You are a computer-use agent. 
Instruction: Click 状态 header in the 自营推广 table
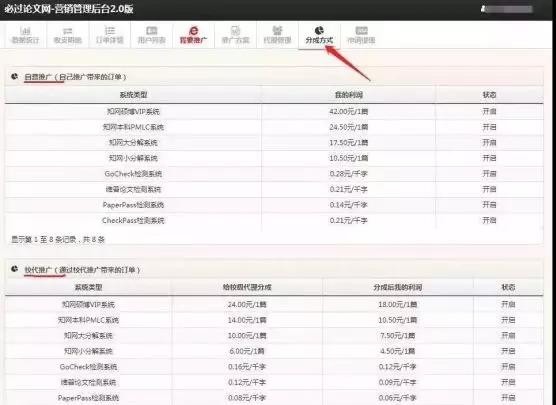(489, 95)
